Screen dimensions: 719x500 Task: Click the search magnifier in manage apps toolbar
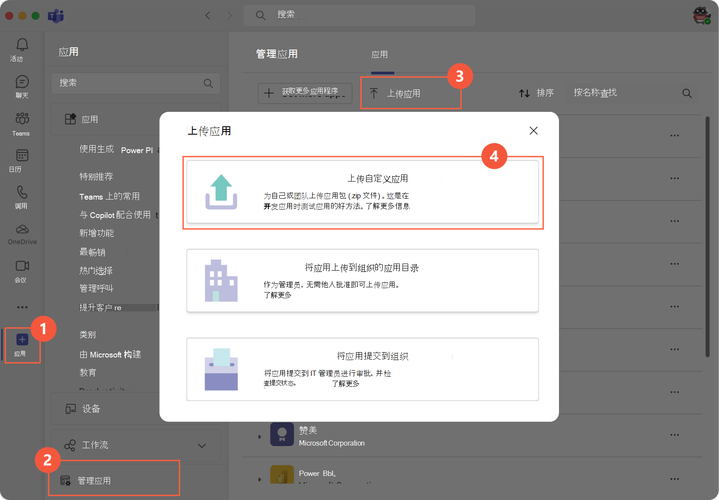tap(686, 93)
